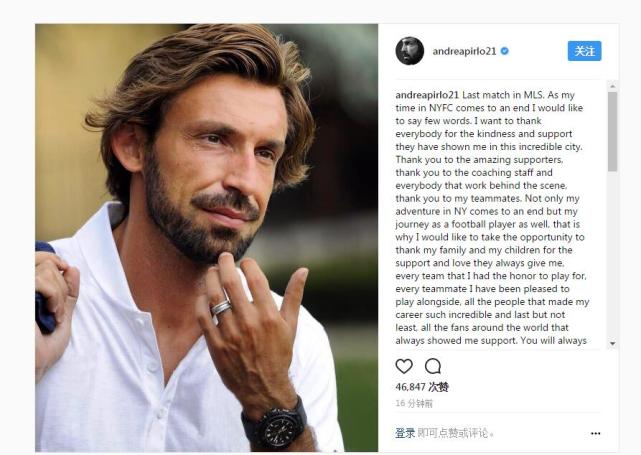Click the 即可点赞或评论 login prompt text
Viewport: 641px width, 455px height.
(456, 433)
